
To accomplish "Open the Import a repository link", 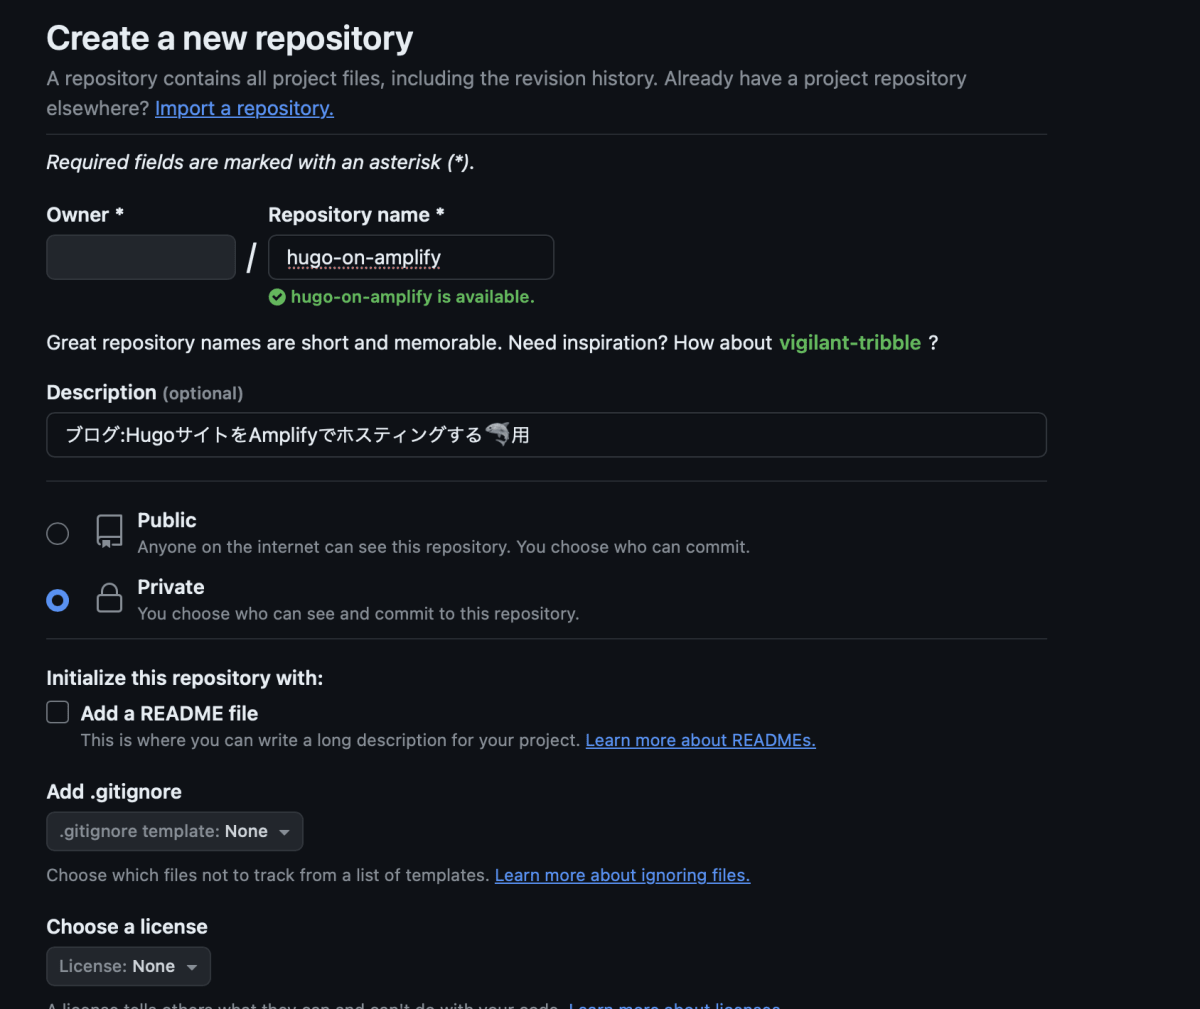I will (x=243, y=108).
